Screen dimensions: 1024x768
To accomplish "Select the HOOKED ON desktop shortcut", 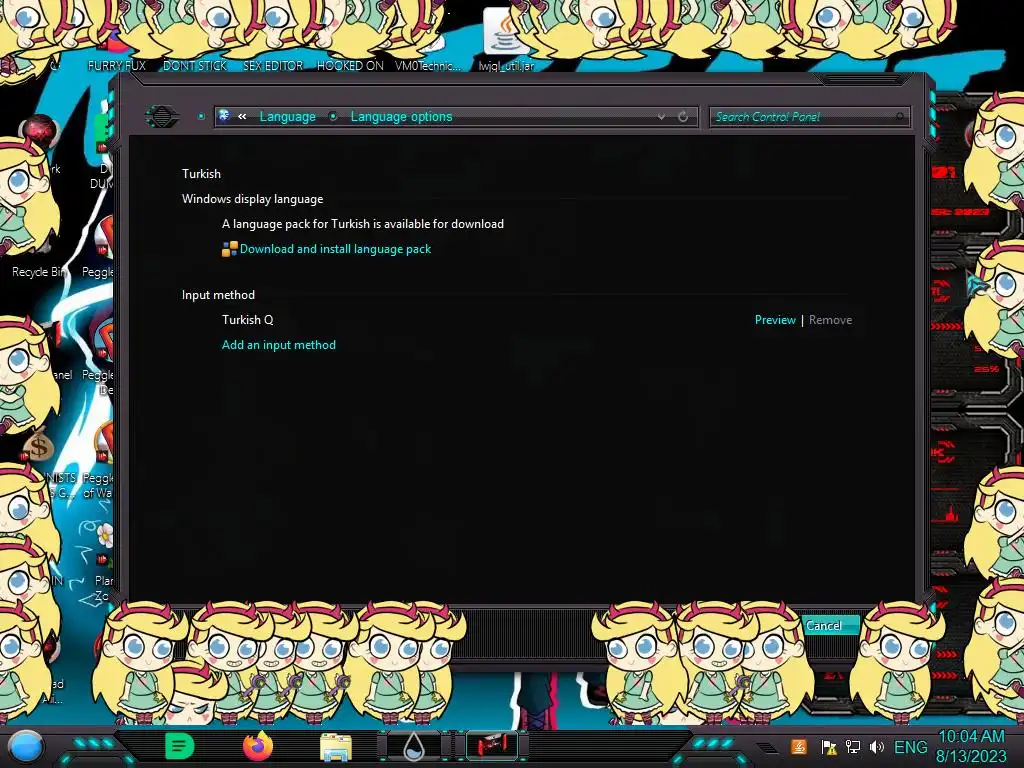I will 350,65.
